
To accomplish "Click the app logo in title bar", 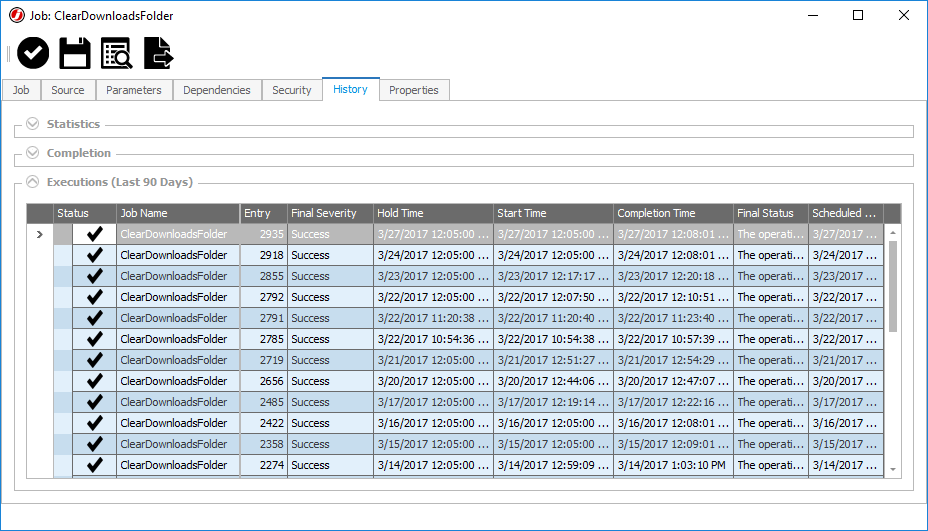I will tap(17, 15).
